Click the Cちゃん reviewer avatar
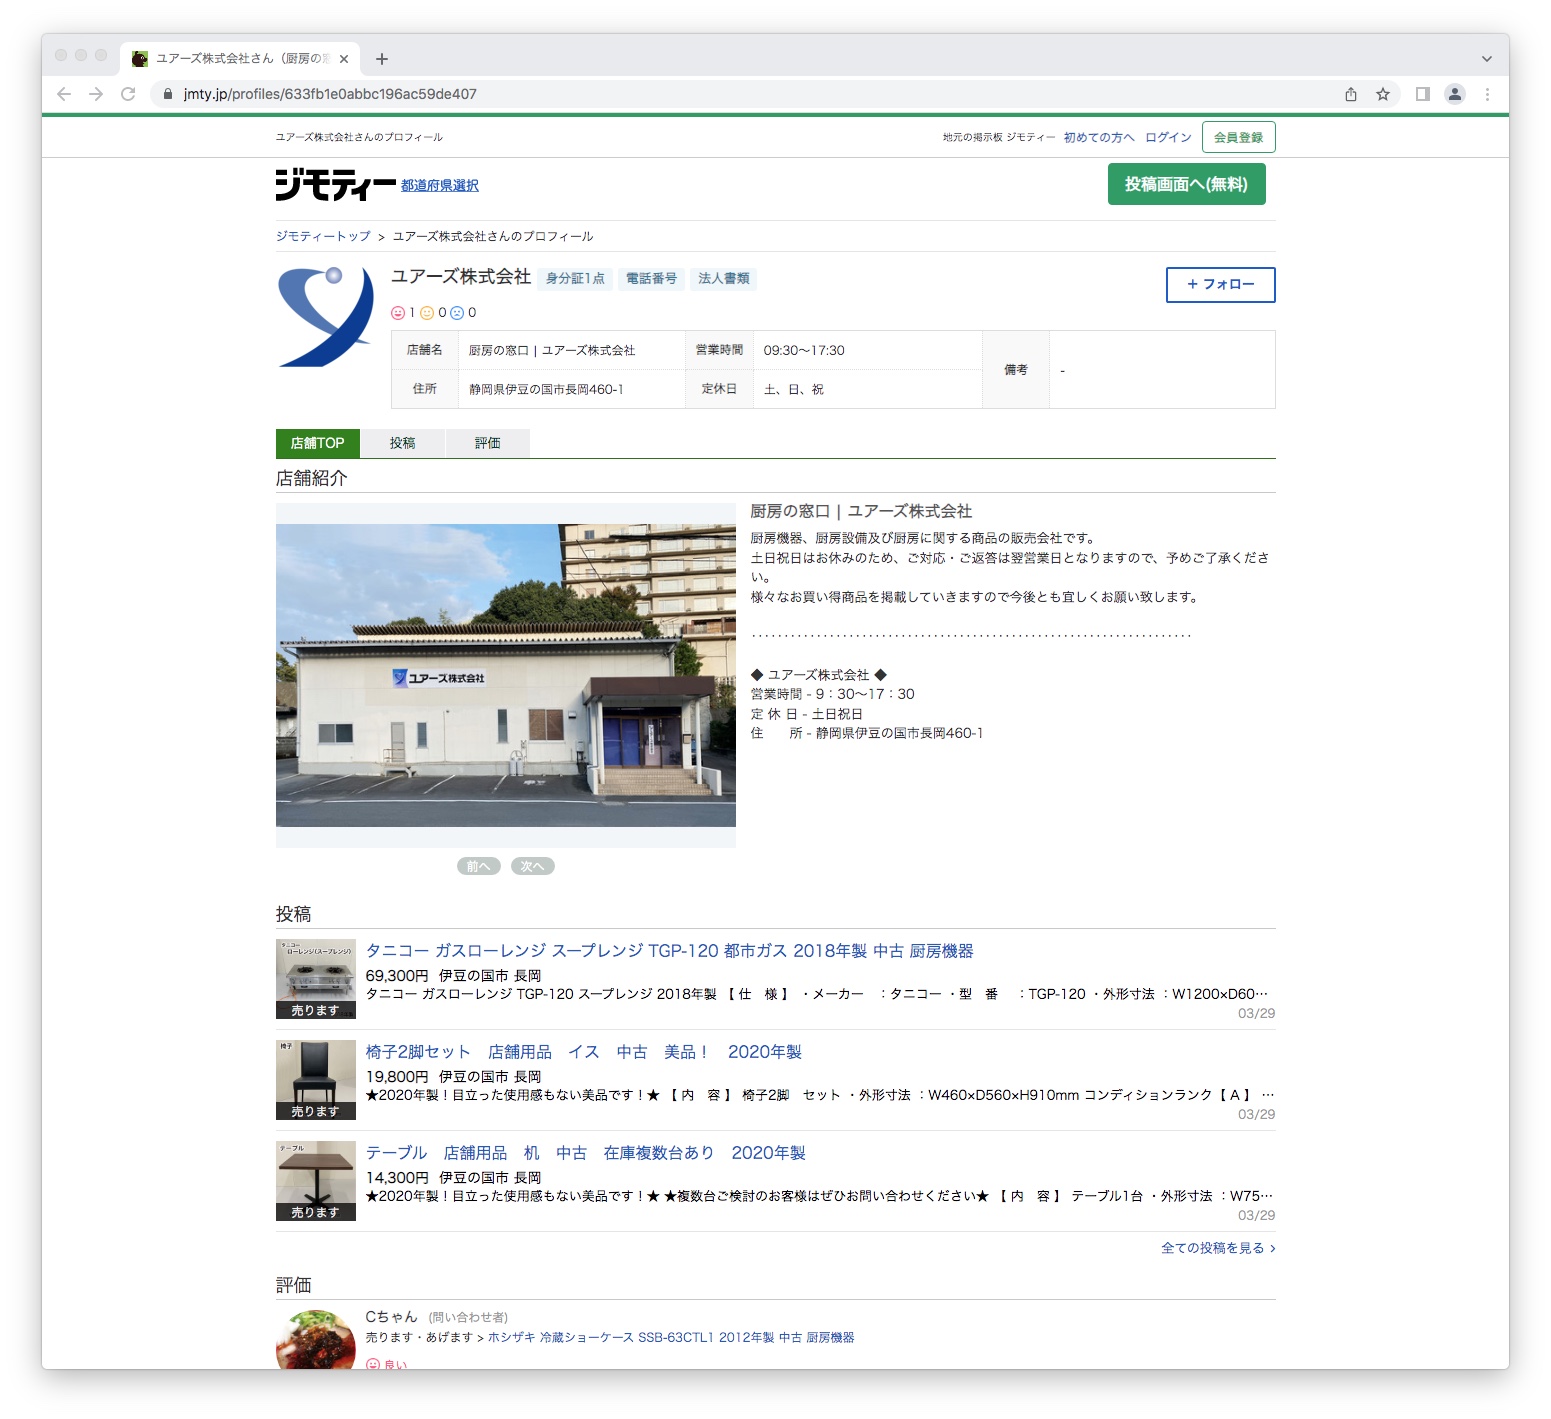The image size is (1551, 1419). [316, 1340]
